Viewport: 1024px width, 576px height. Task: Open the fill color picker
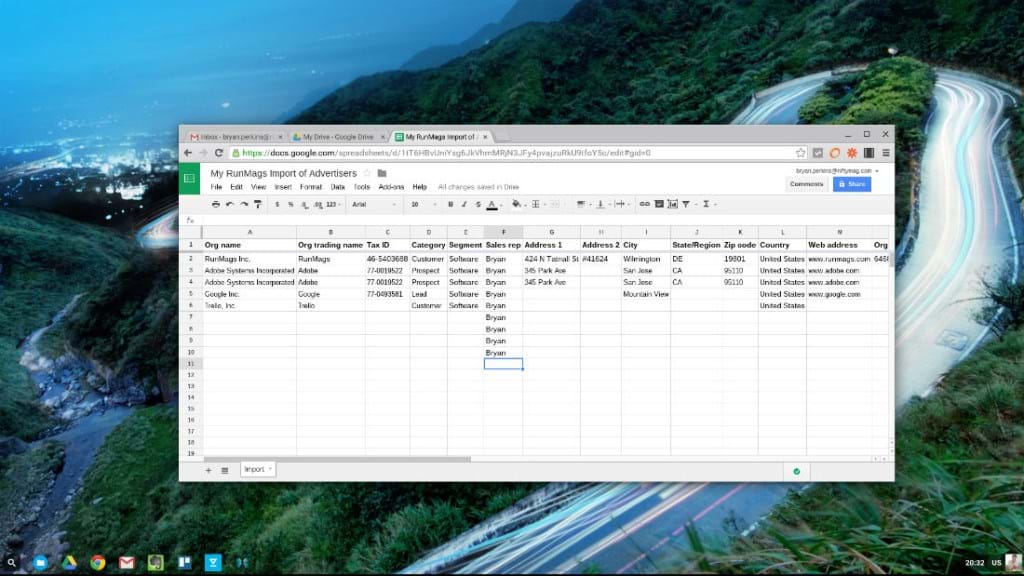pos(517,204)
